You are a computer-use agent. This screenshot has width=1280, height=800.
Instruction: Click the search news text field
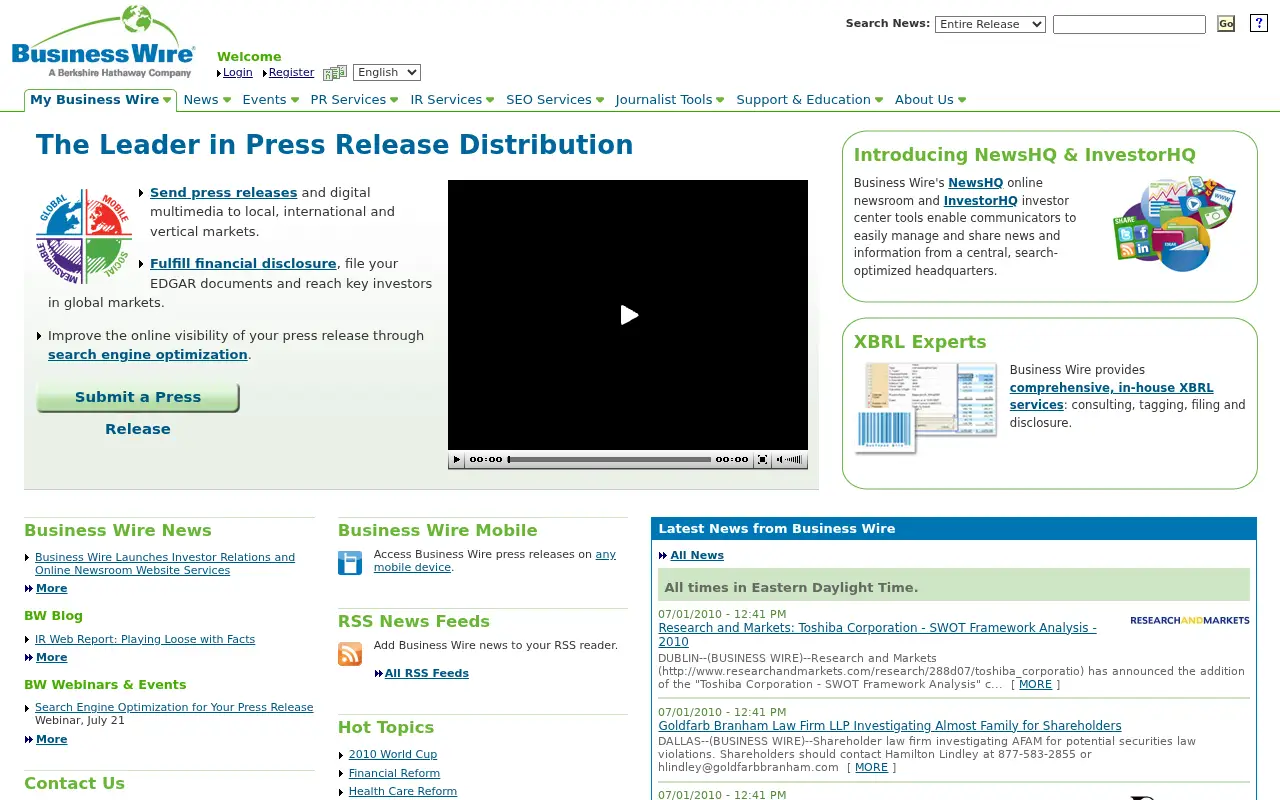coord(1129,24)
